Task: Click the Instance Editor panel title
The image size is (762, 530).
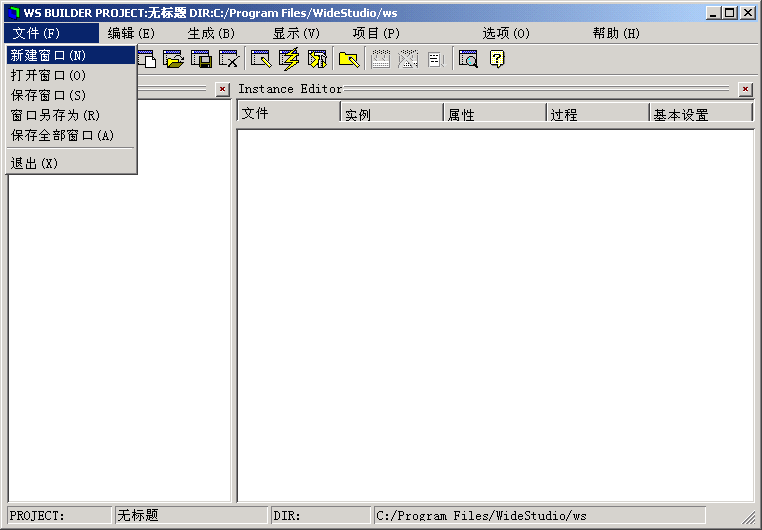Action: (x=290, y=89)
